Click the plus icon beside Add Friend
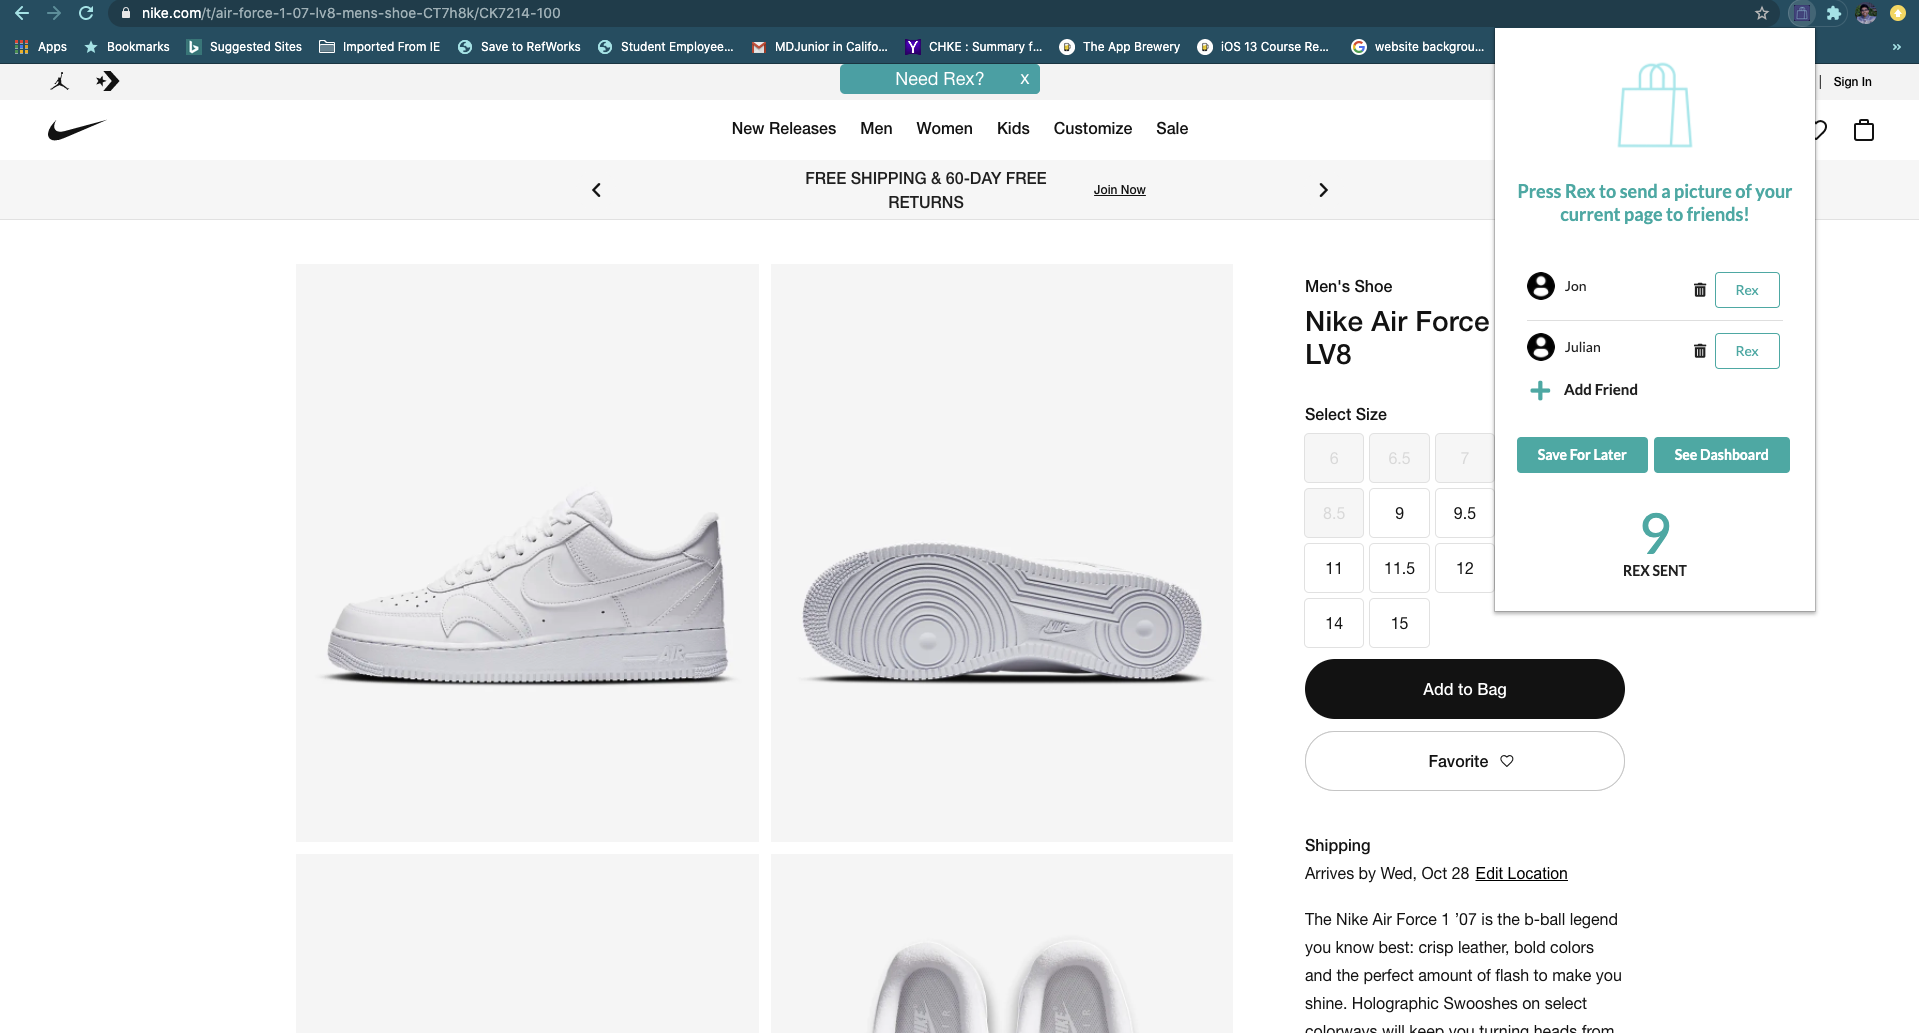The image size is (1919, 1033). point(1540,390)
